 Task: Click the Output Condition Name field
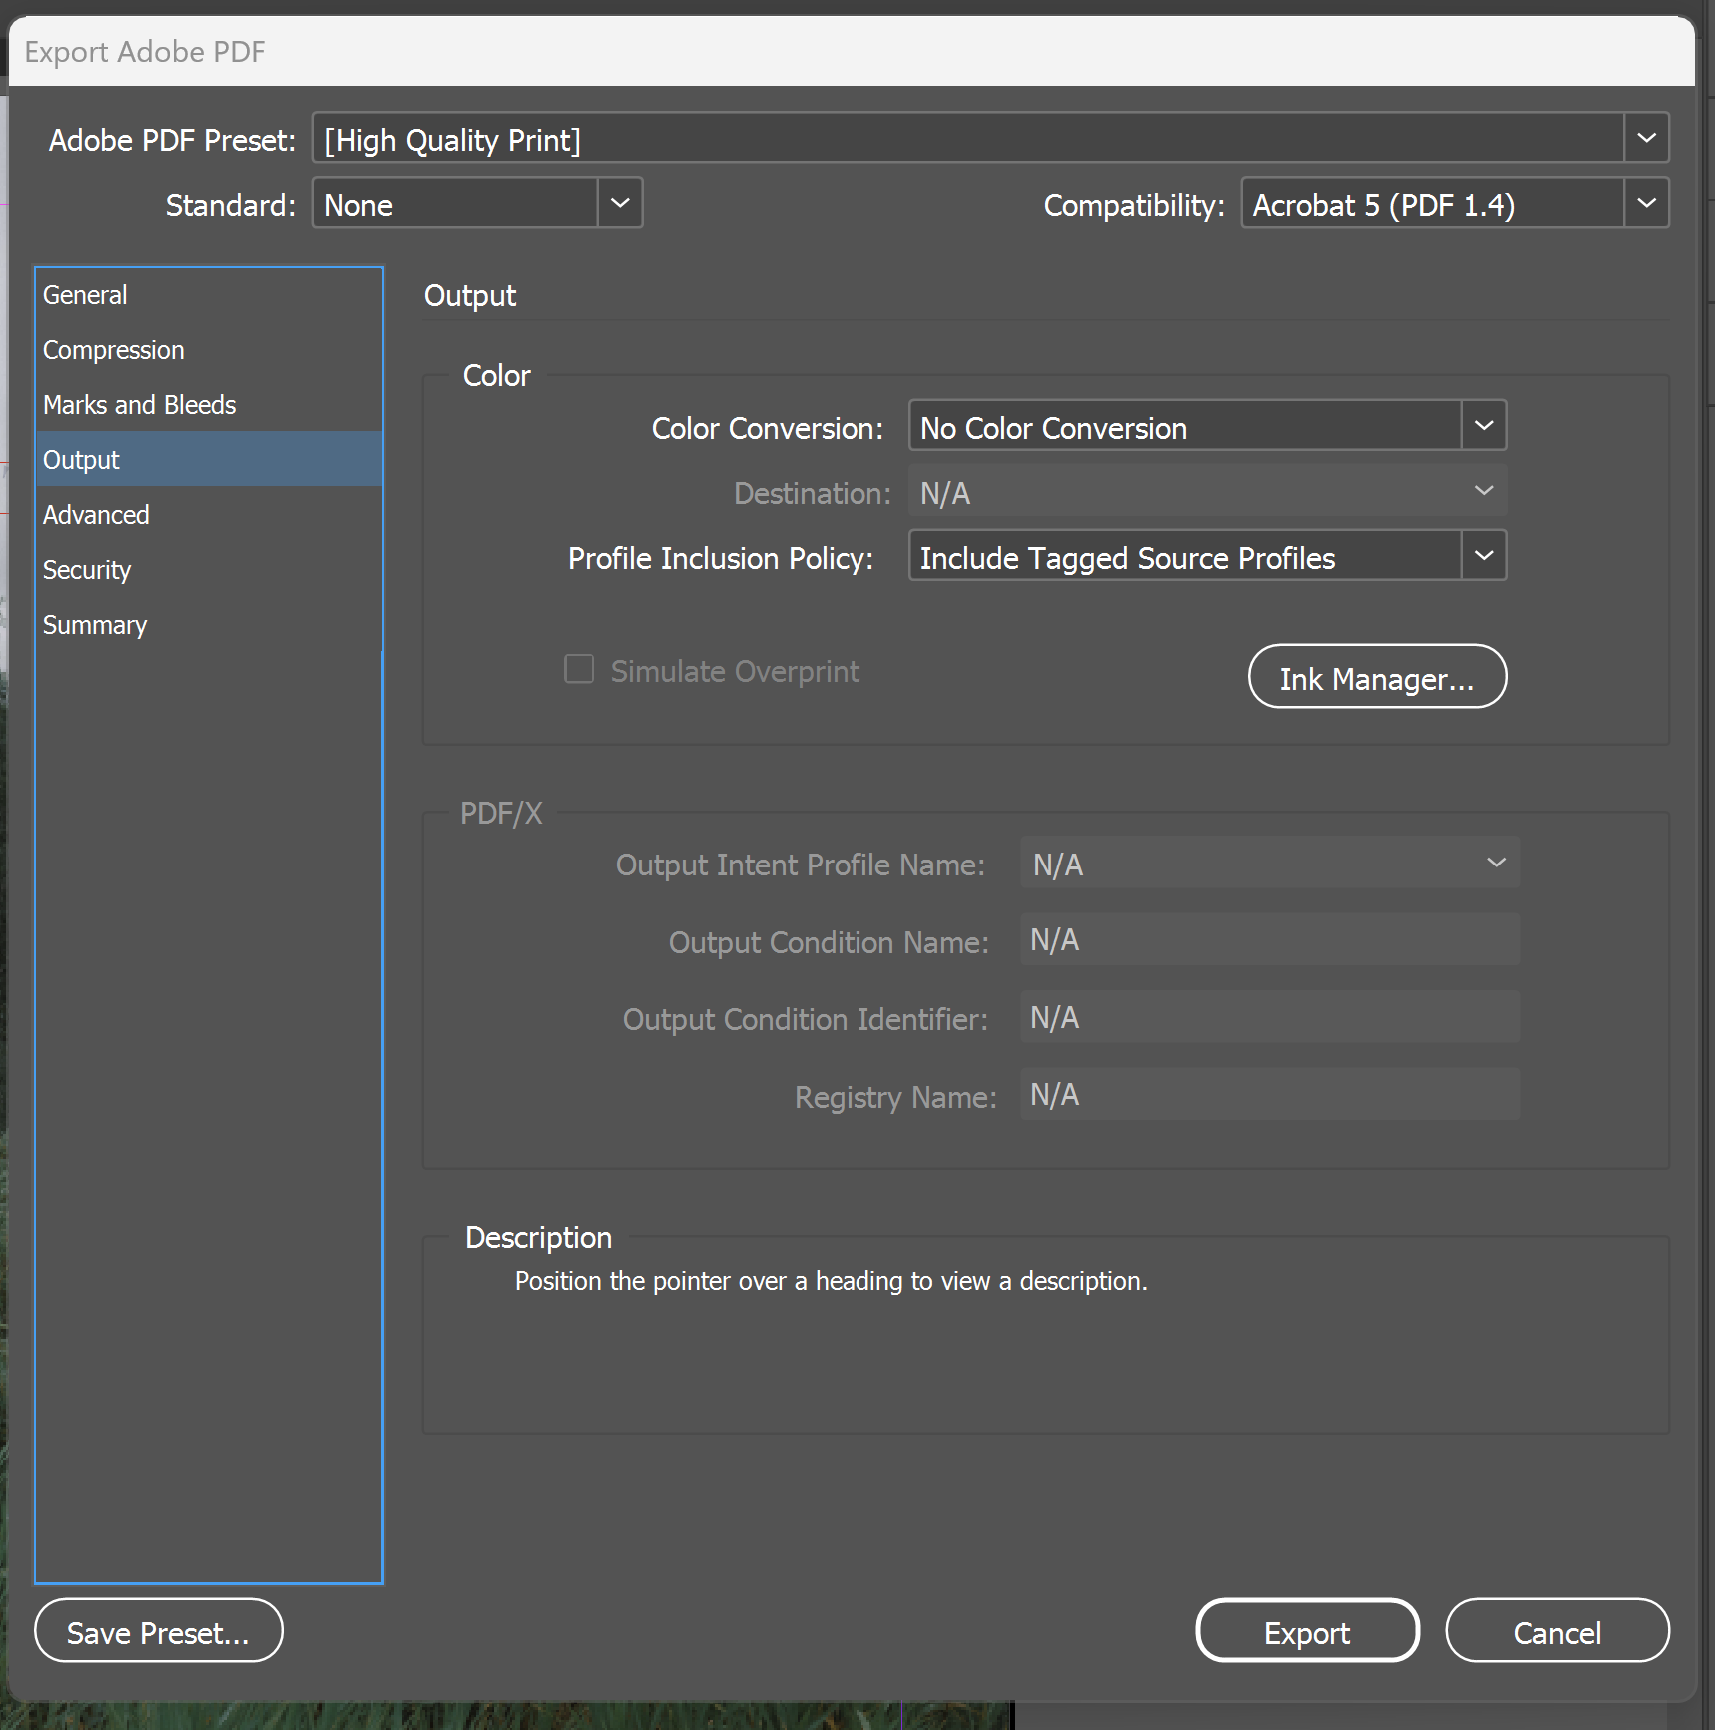[x=1268, y=939]
